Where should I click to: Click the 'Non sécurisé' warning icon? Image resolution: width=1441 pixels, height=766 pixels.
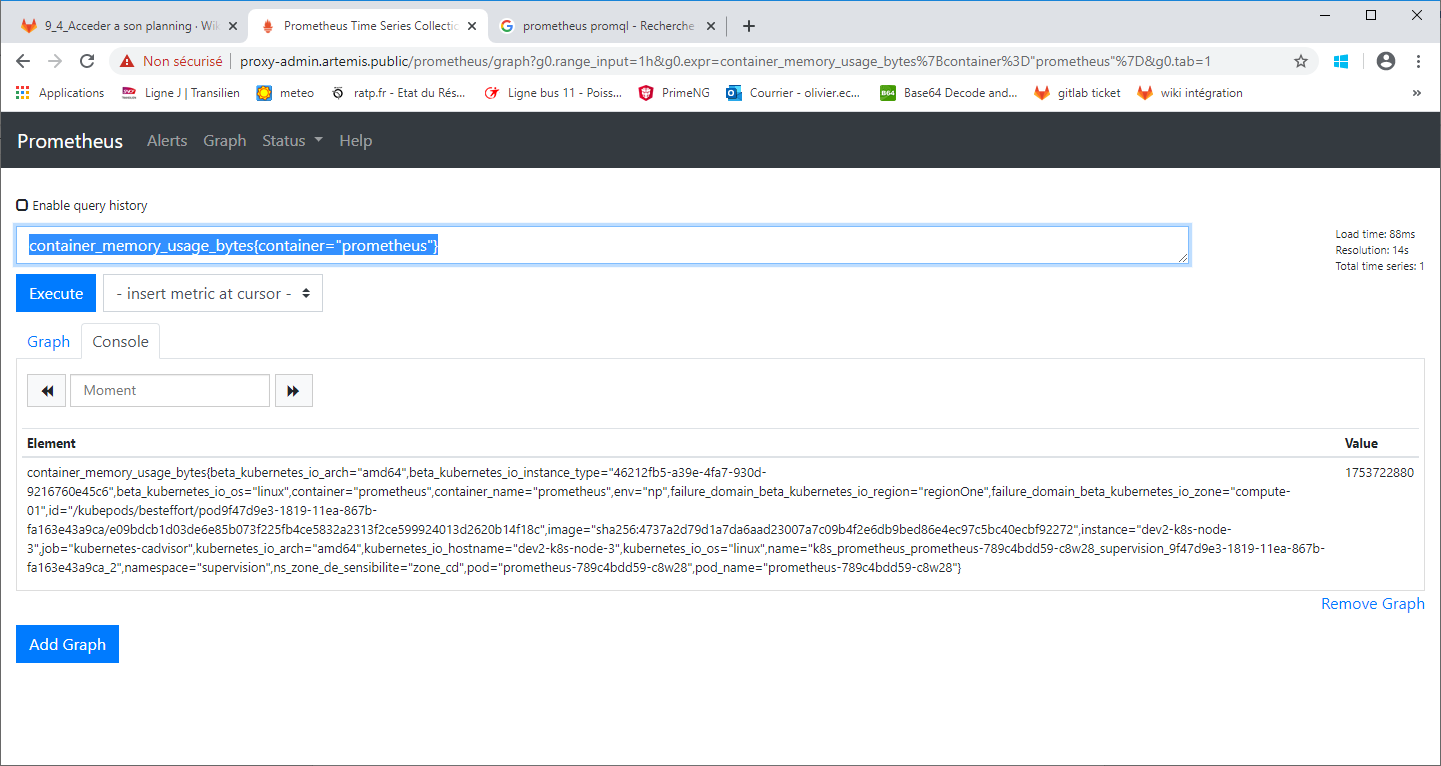point(125,60)
